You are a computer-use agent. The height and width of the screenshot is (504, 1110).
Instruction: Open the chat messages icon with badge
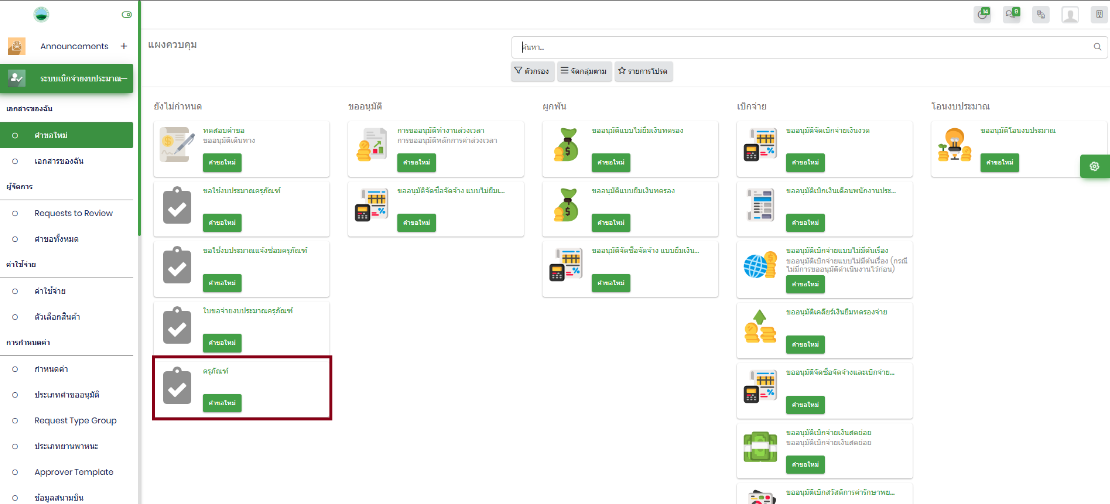pyautogui.click(x=1012, y=14)
